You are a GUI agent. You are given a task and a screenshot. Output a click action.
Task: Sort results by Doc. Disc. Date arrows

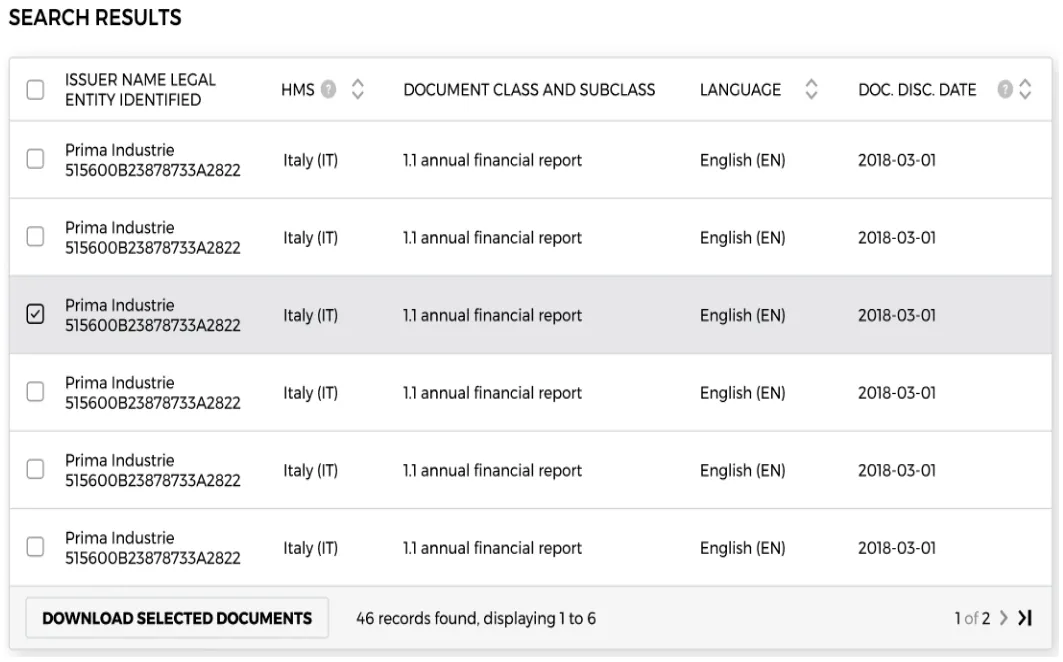pos(1025,89)
